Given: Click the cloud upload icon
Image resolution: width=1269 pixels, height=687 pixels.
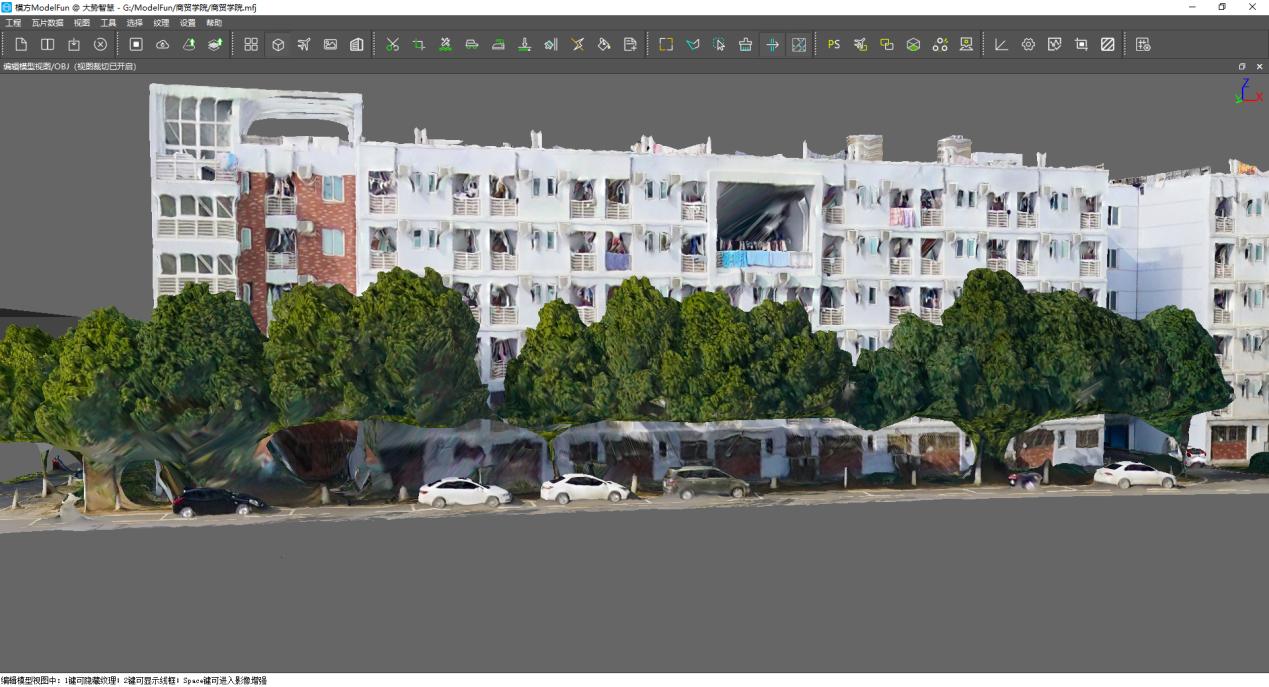Looking at the screenshot, I should click(x=163, y=44).
